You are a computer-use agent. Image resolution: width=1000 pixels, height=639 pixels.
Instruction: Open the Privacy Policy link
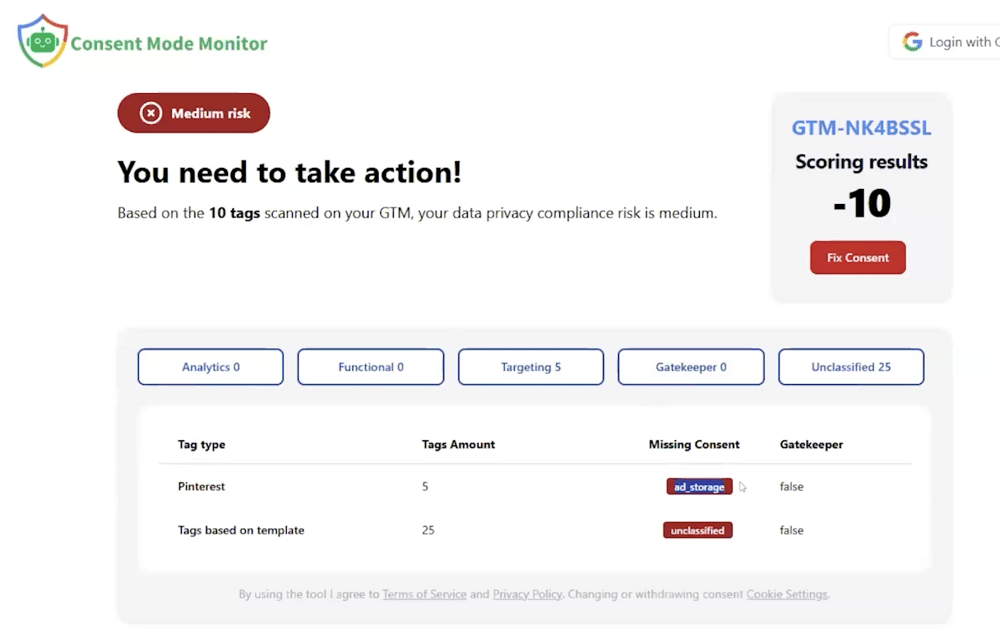click(x=527, y=594)
